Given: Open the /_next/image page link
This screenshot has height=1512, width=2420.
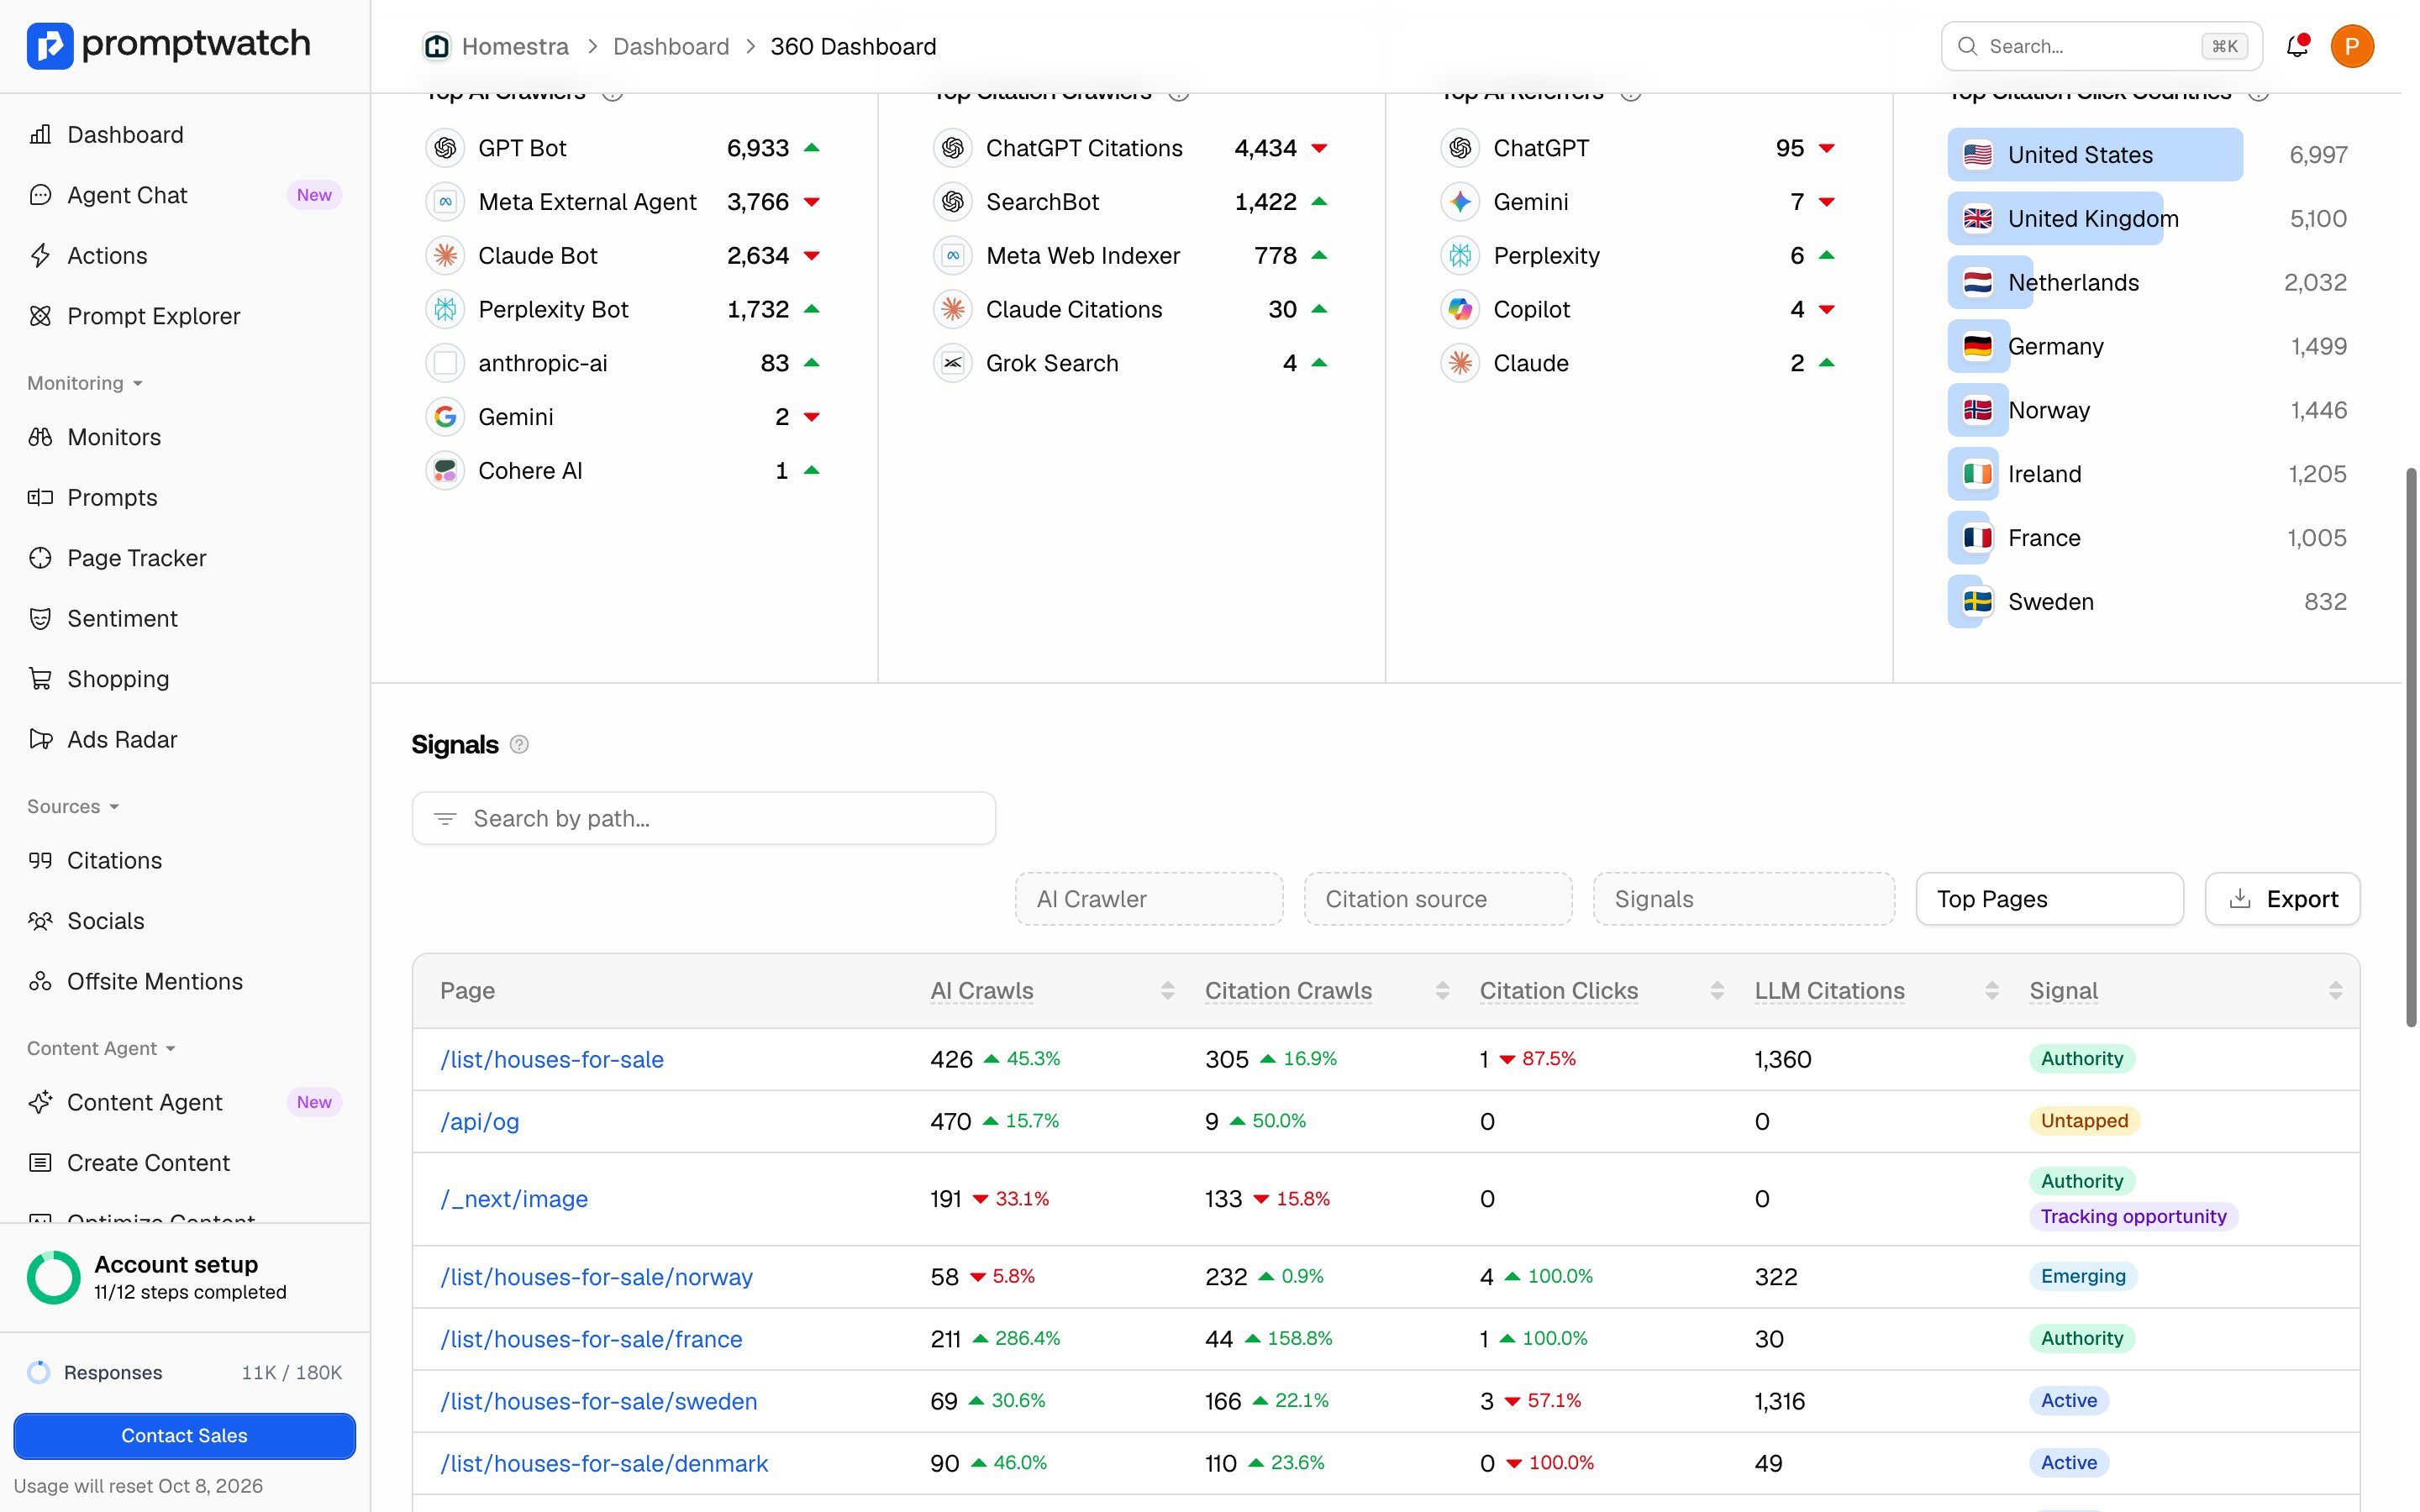Looking at the screenshot, I should tap(514, 1199).
